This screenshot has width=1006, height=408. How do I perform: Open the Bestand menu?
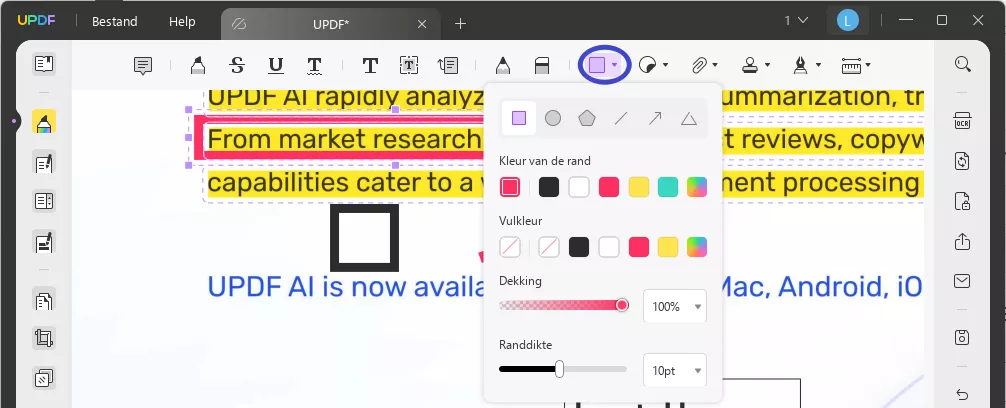point(115,22)
